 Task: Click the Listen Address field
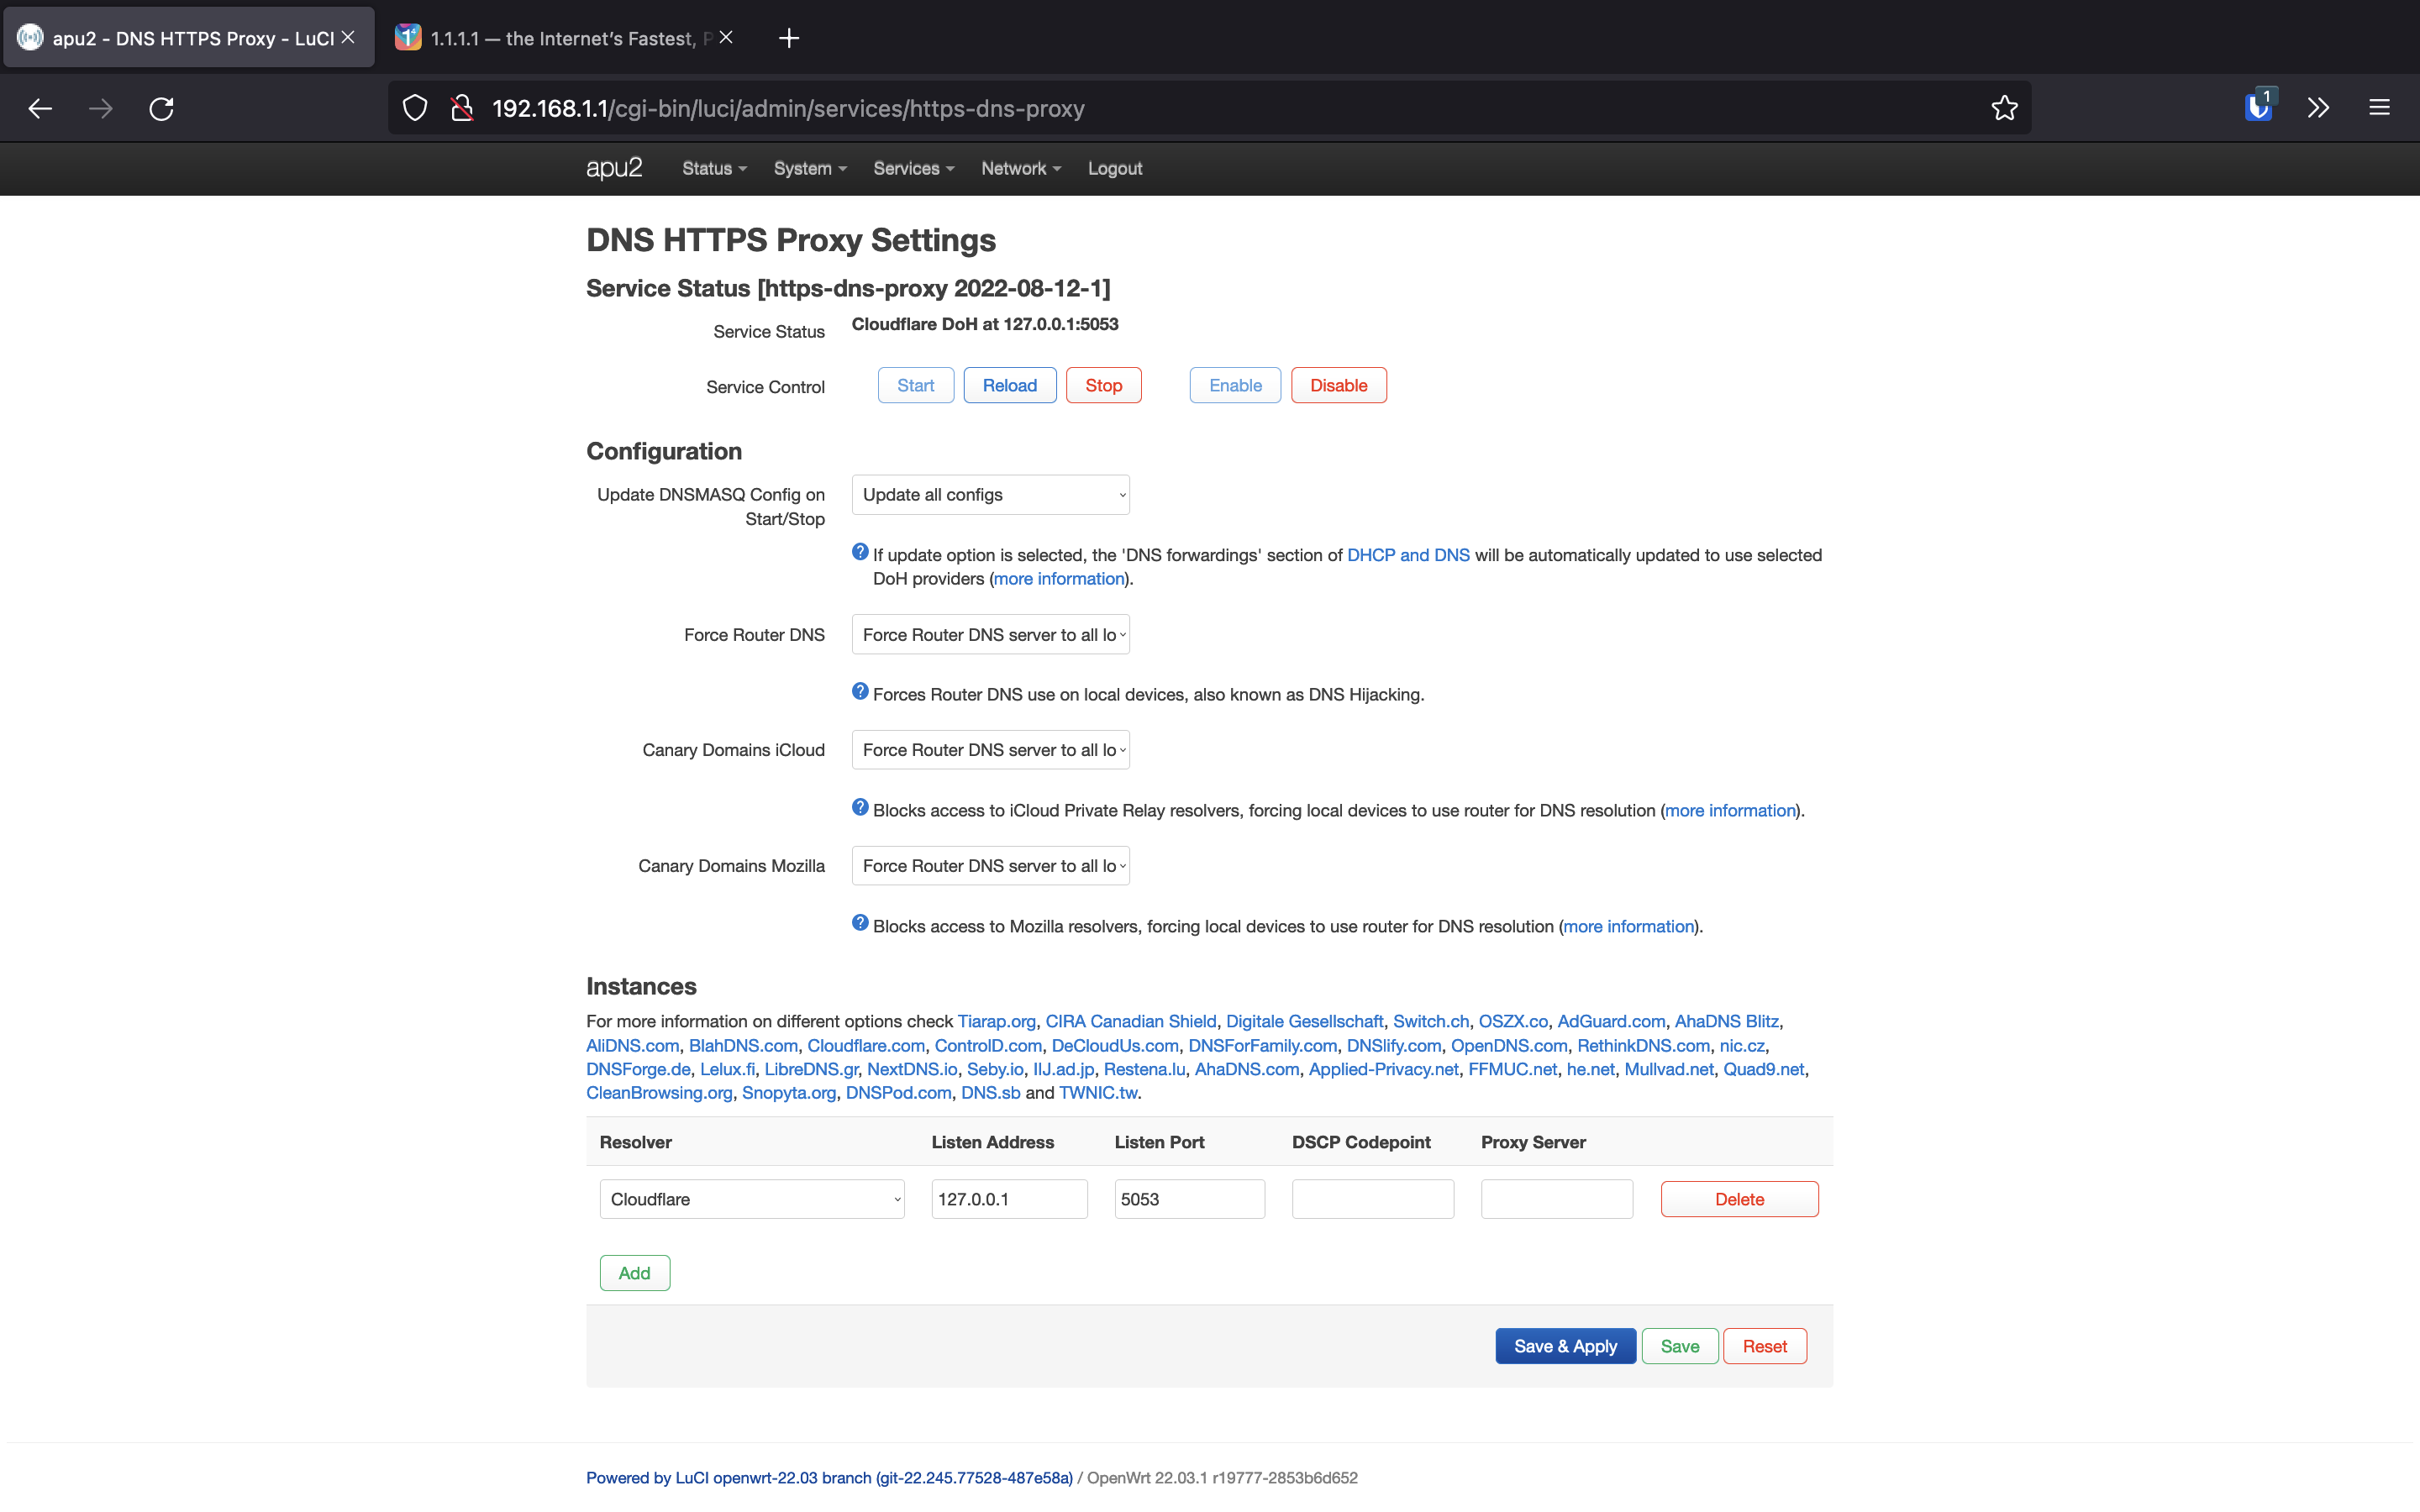click(x=1010, y=1199)
